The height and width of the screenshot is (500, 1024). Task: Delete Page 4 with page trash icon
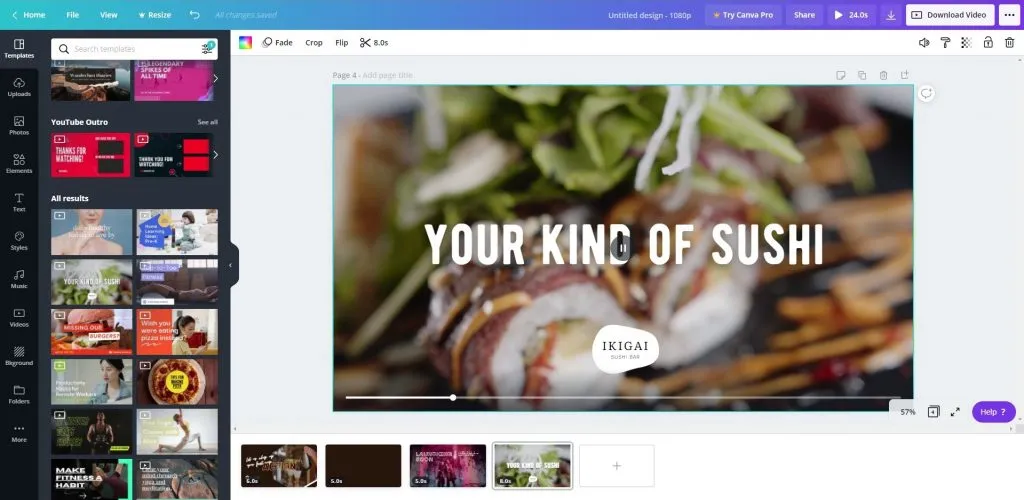pyautogui.click(x=884, y=75)
